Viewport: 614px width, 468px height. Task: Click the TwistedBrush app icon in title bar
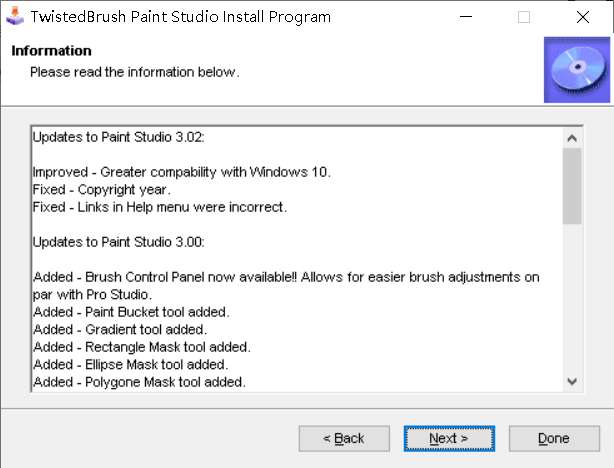[14, 17]
